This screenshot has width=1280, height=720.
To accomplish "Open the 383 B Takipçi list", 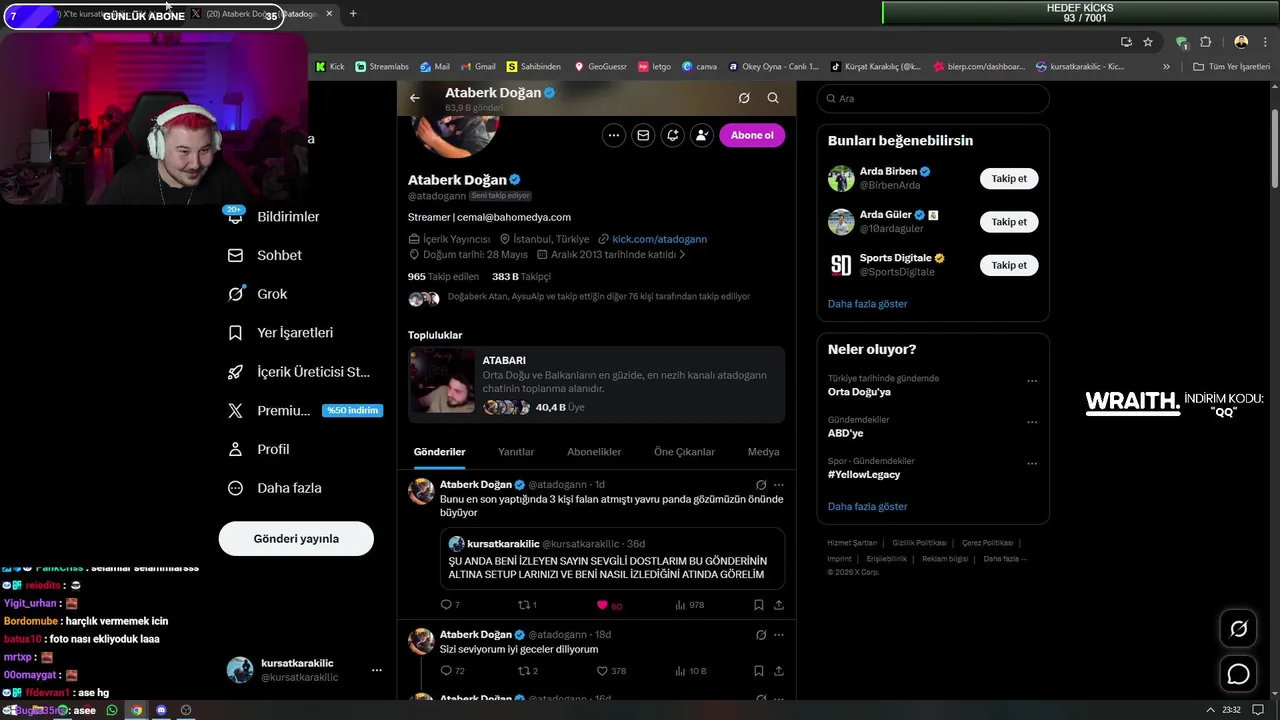I will 521,276.
